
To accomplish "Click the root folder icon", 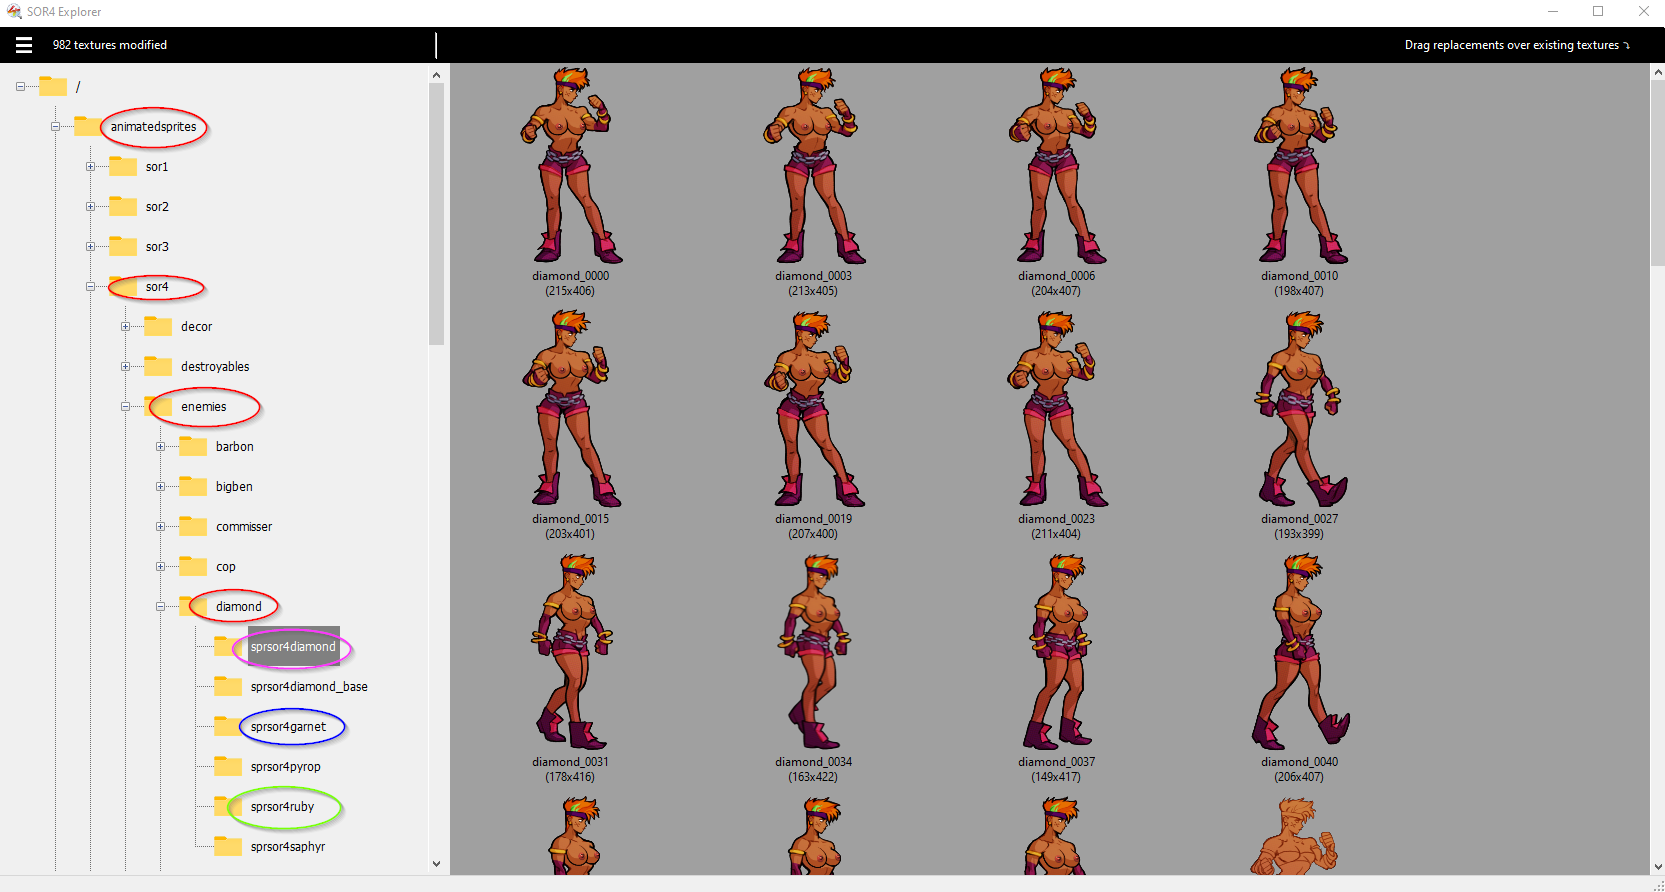I will [x=53, y=86].
